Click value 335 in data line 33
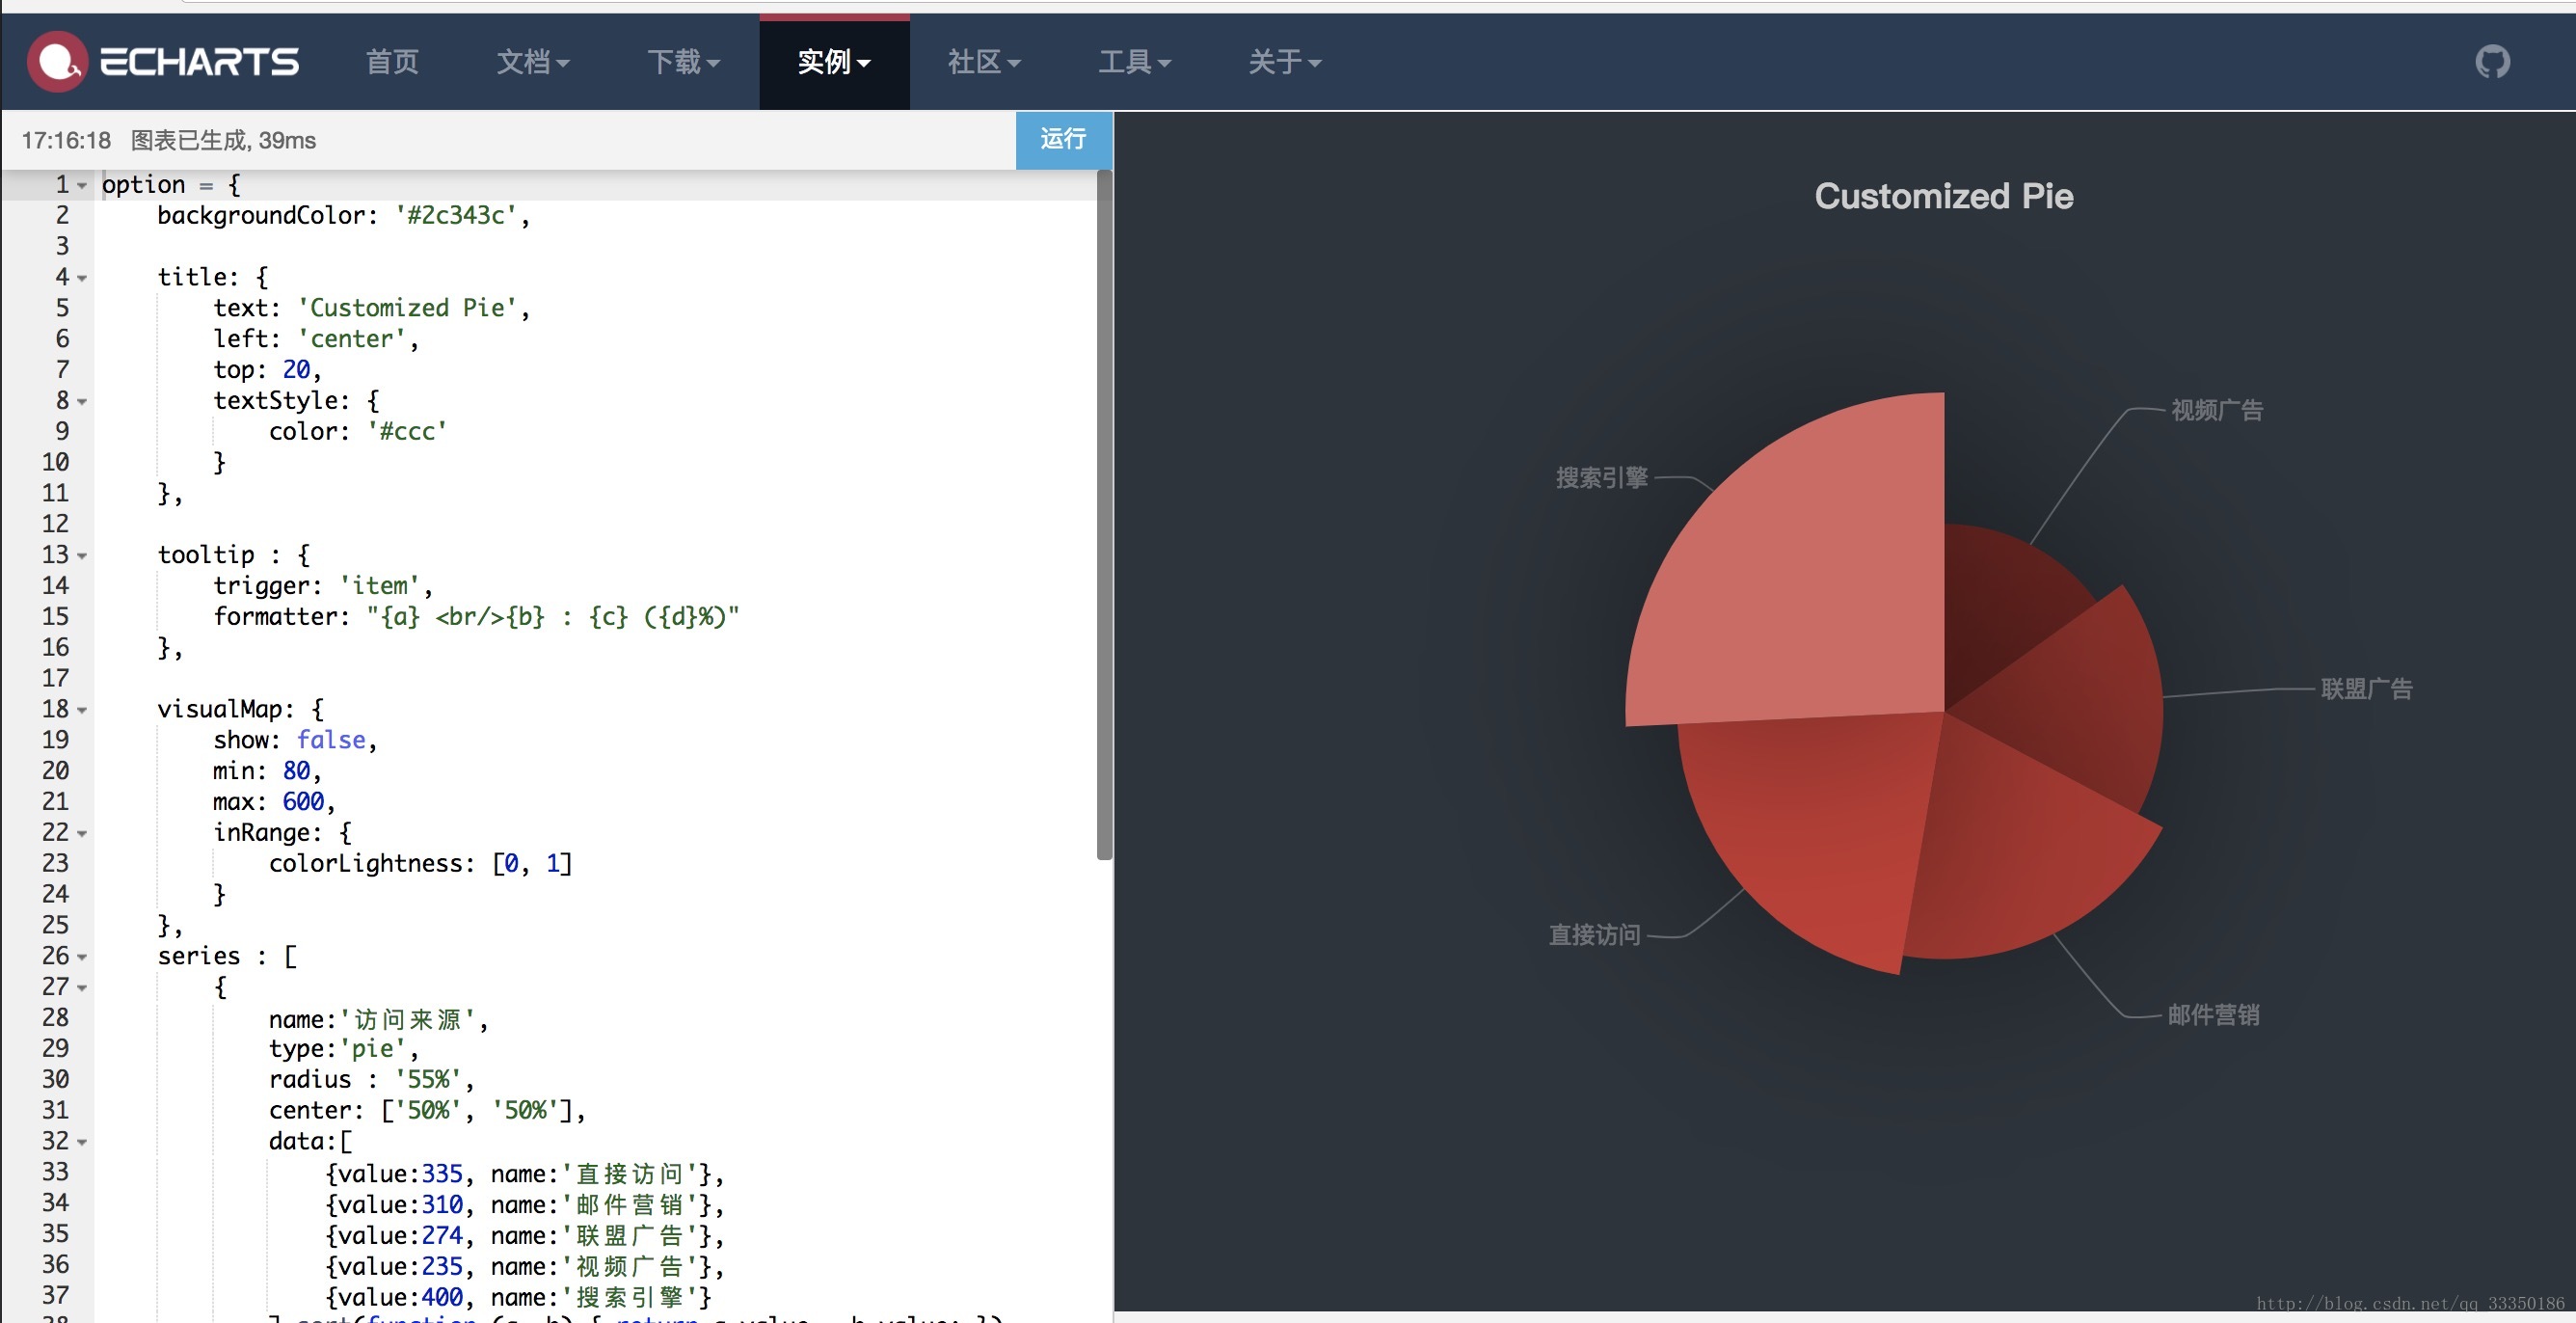Screen dimensions: 2576x1323 click(x=442, y=1174)
